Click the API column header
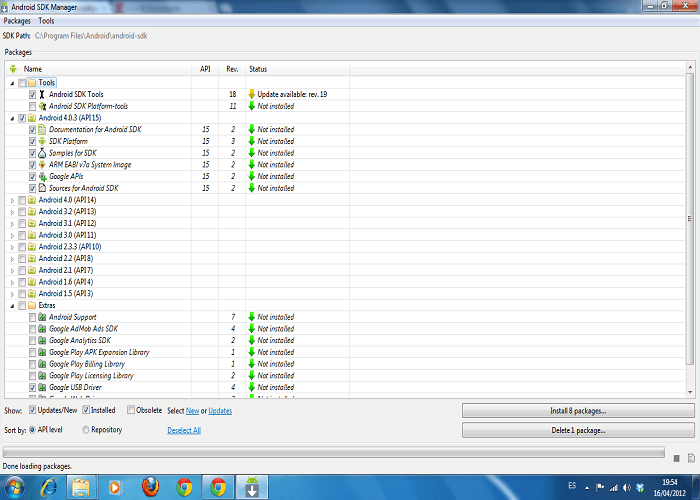The image size is (700, 500). coord(205,69)
